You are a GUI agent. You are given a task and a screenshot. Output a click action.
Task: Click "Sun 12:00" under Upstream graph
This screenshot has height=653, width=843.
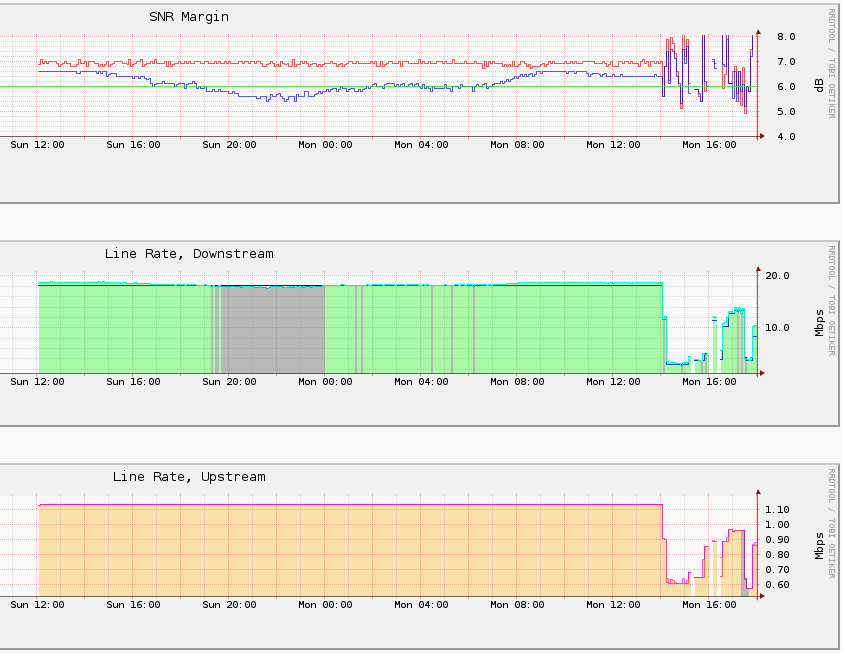37,605
